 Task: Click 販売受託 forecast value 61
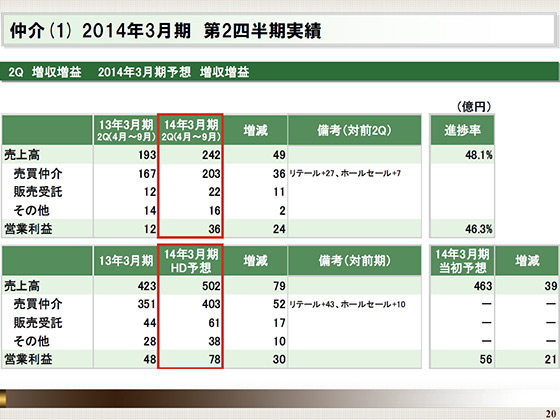point(214,323)
